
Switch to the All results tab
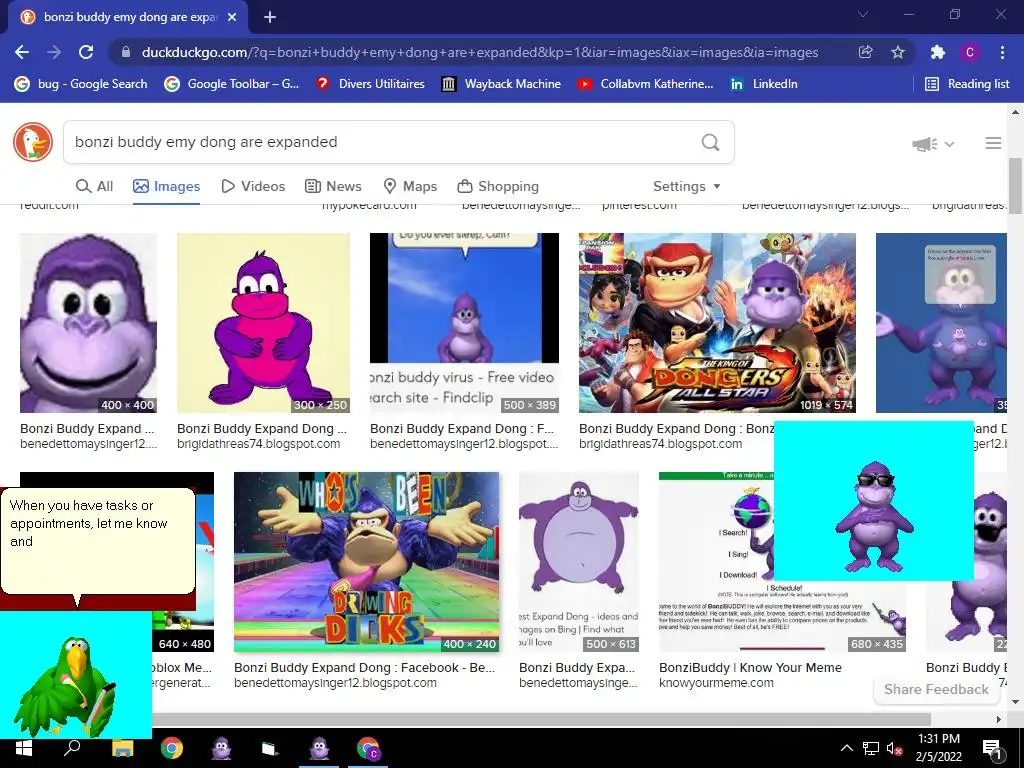(95, 186)
